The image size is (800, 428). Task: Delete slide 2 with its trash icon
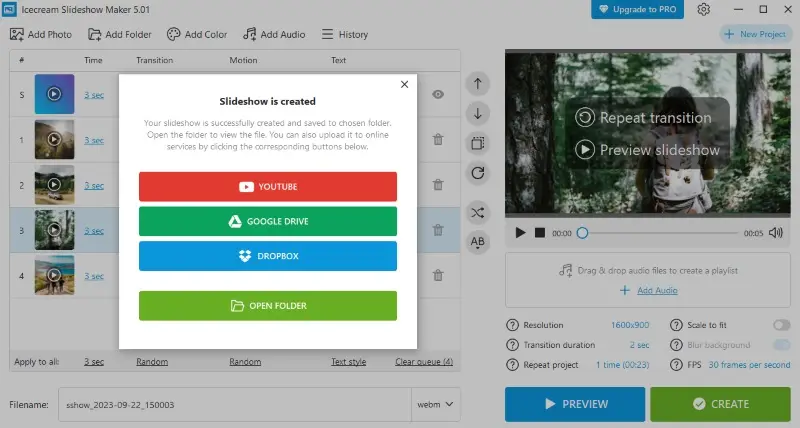(x=438, y=185)
